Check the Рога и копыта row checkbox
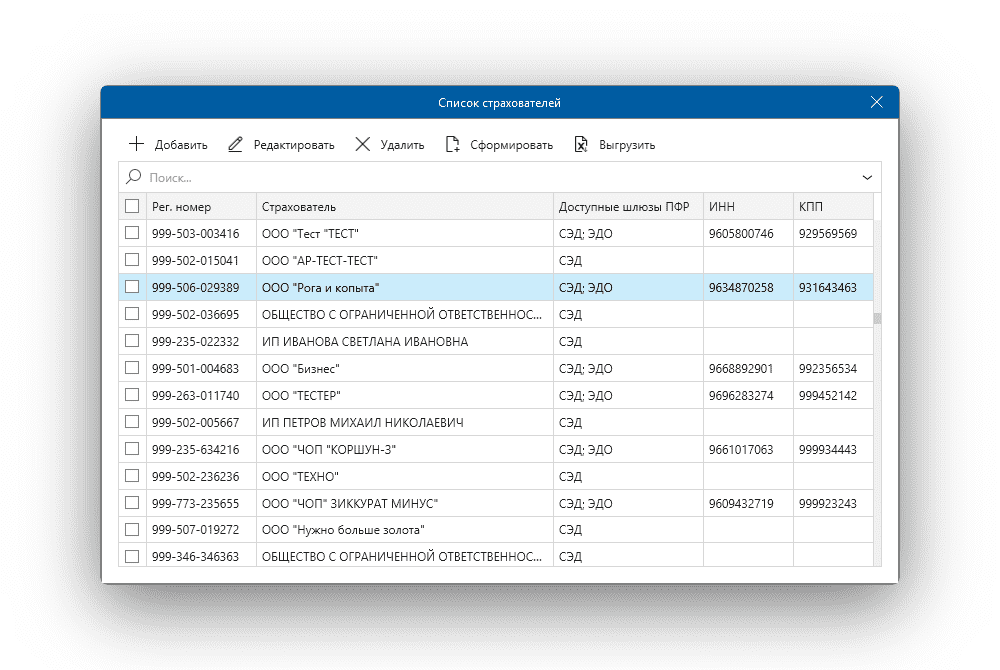 132,287
